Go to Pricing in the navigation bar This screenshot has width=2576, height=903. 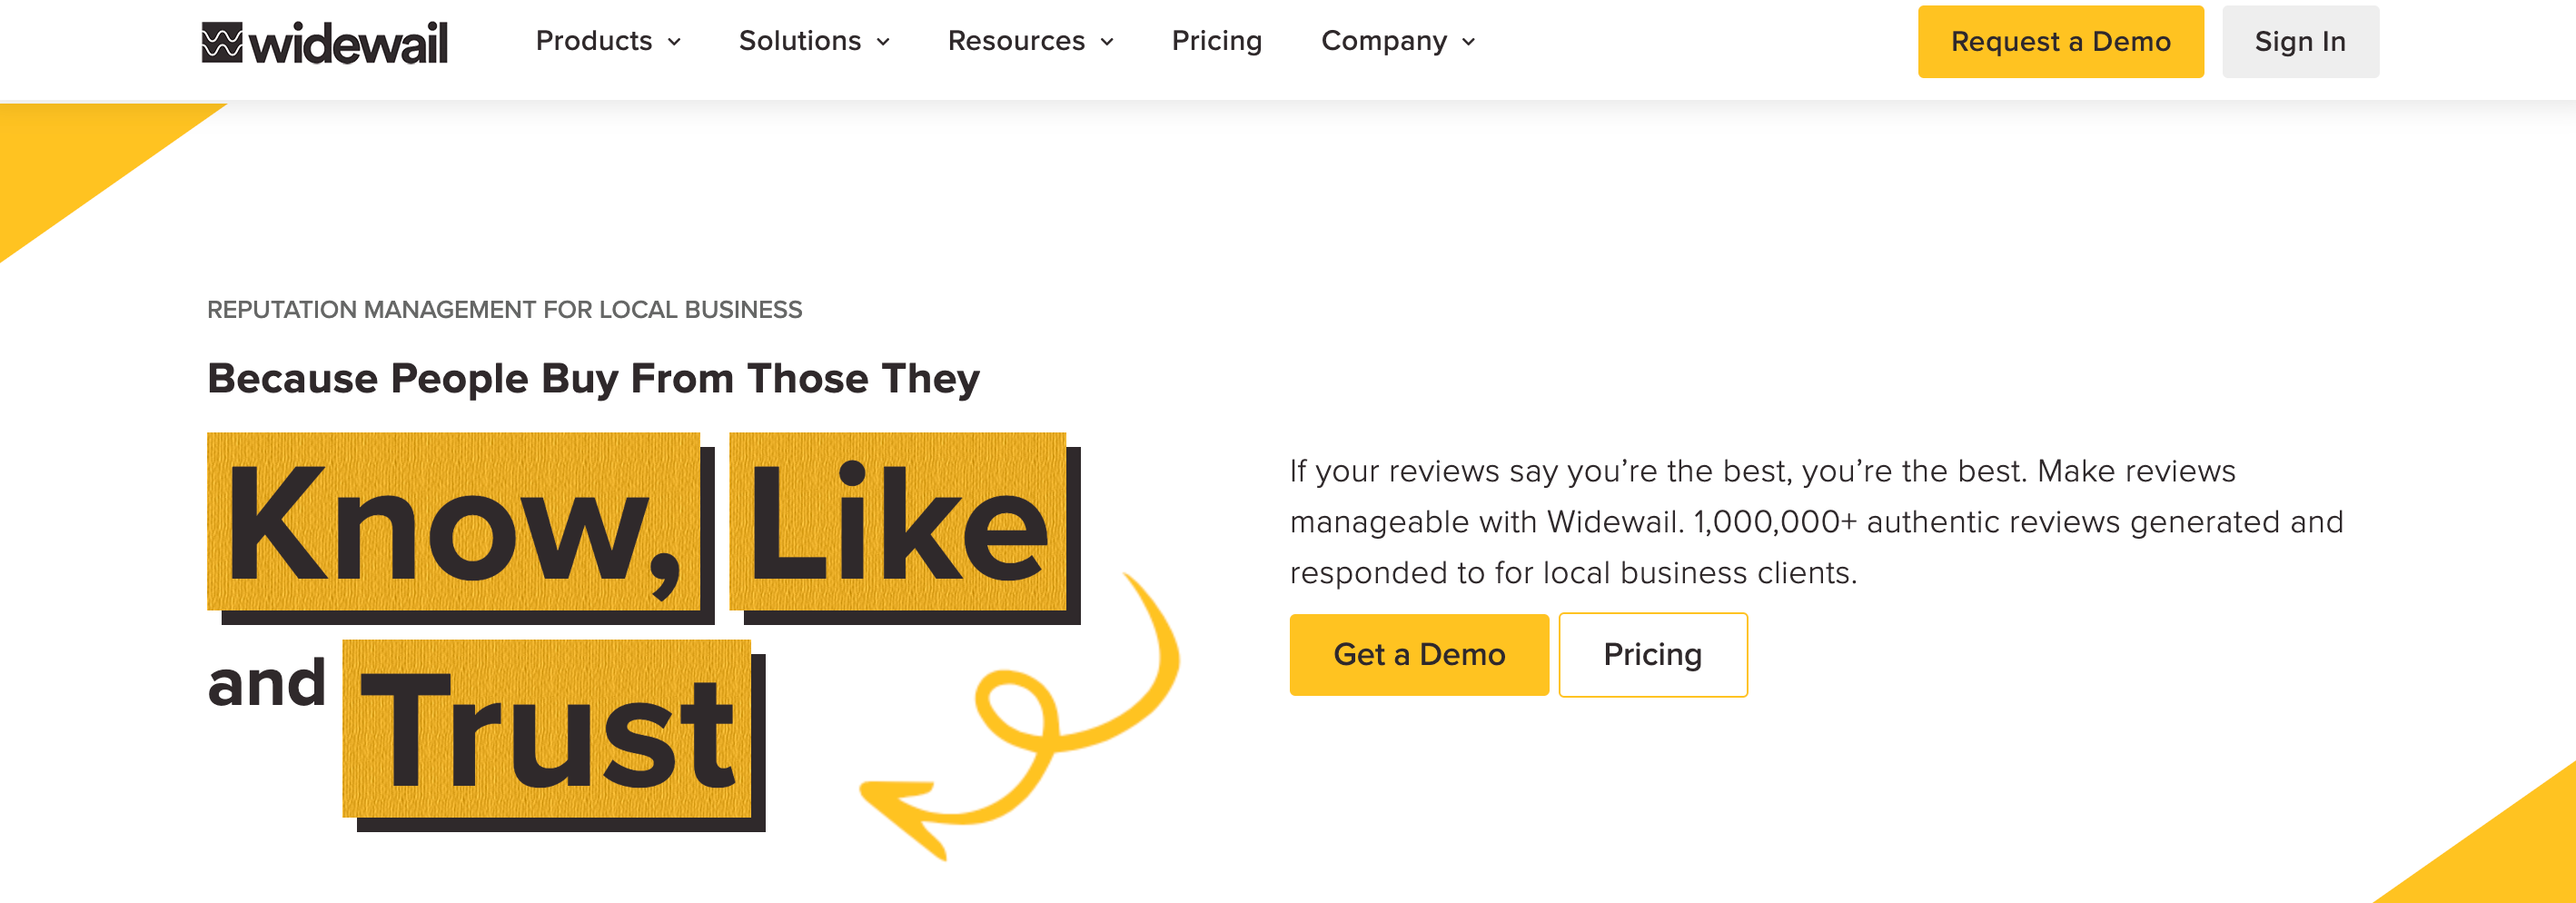[x=1217, y=41]
